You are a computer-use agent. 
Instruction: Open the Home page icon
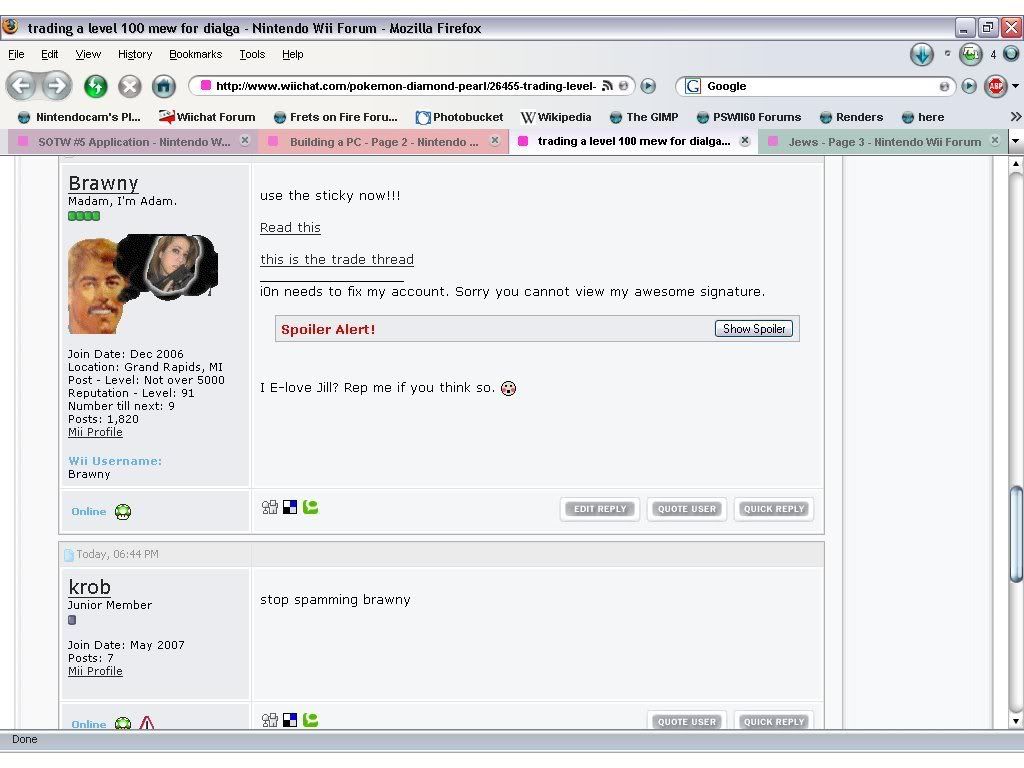[163, 86]
